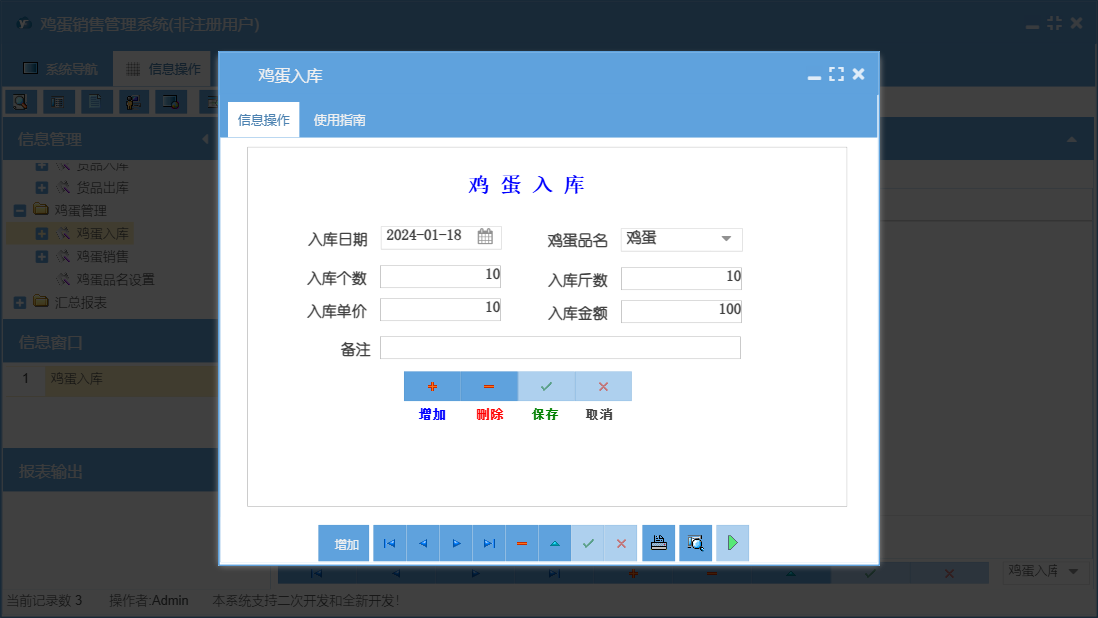
Task: Expand the 汇总报表 folder in the tree
Action: [x=22, y=302]
